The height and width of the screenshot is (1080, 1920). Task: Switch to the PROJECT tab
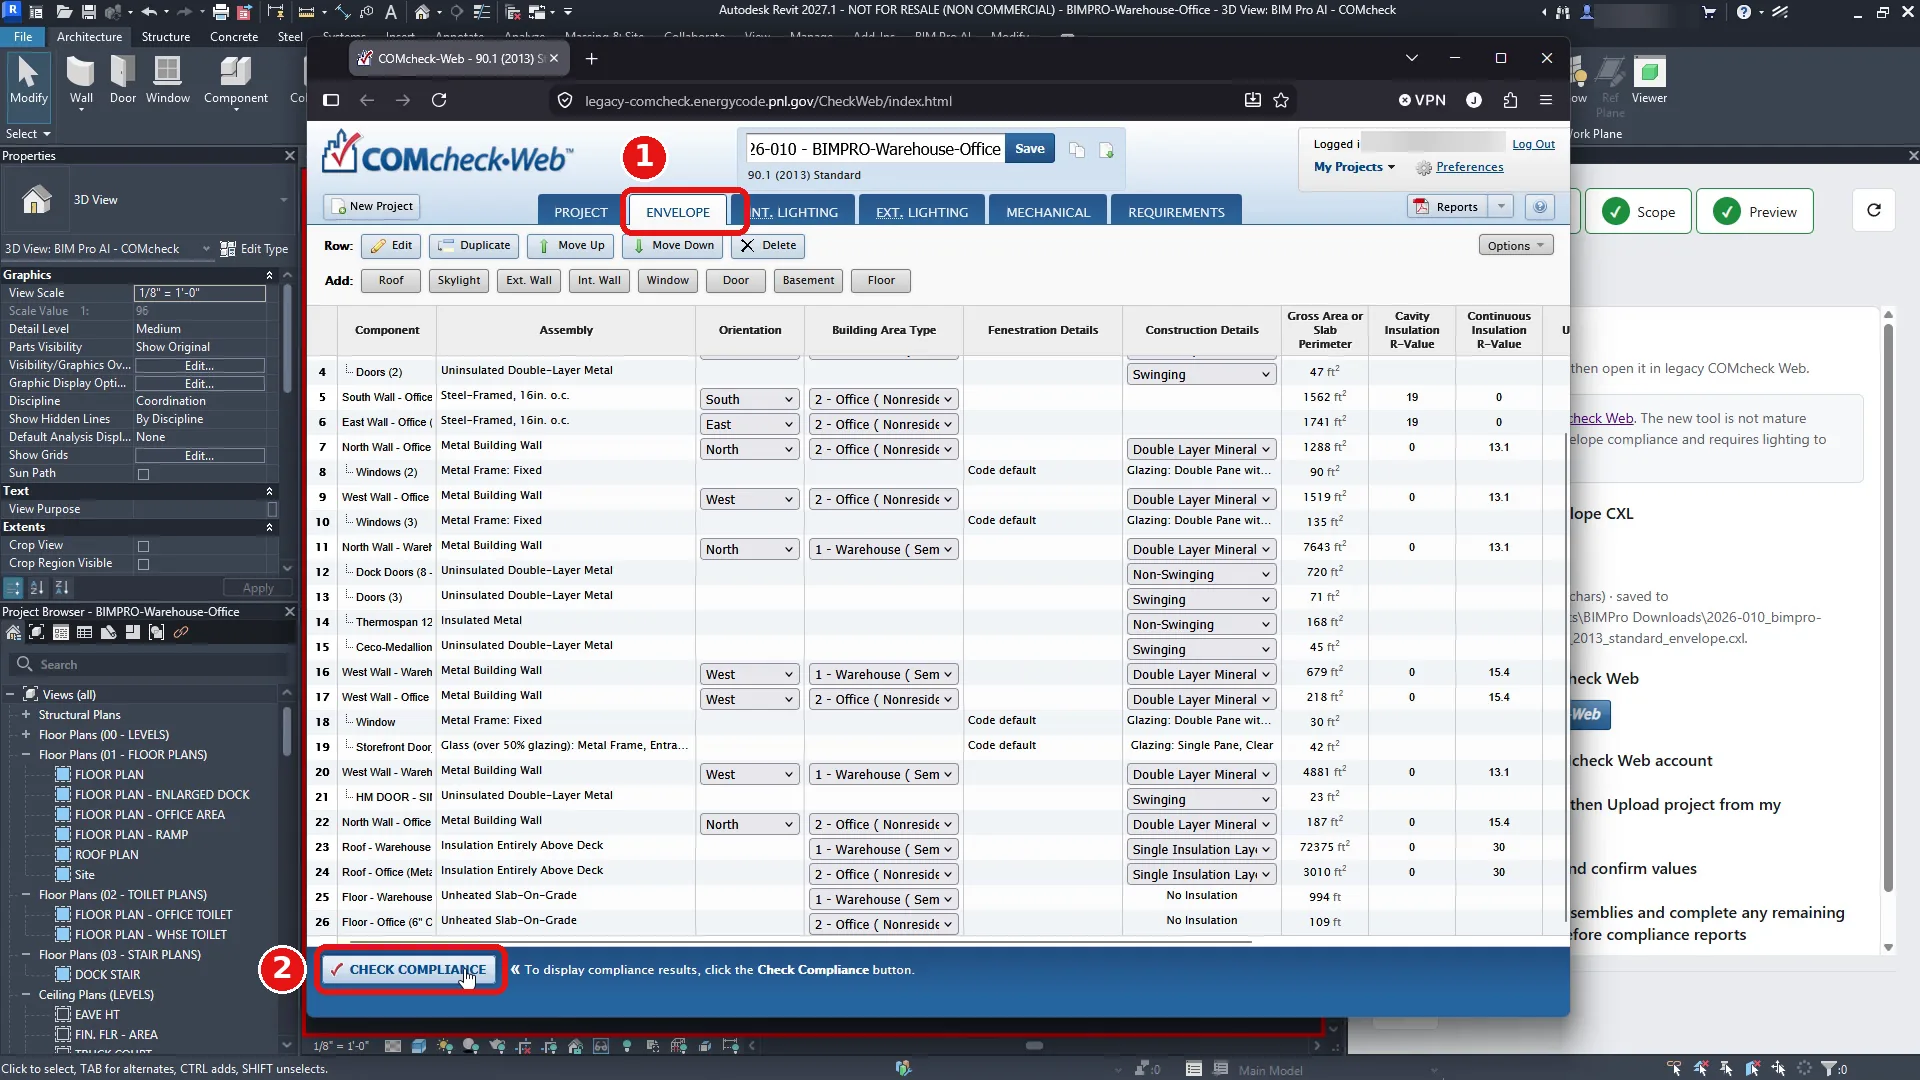coord(580,212)
